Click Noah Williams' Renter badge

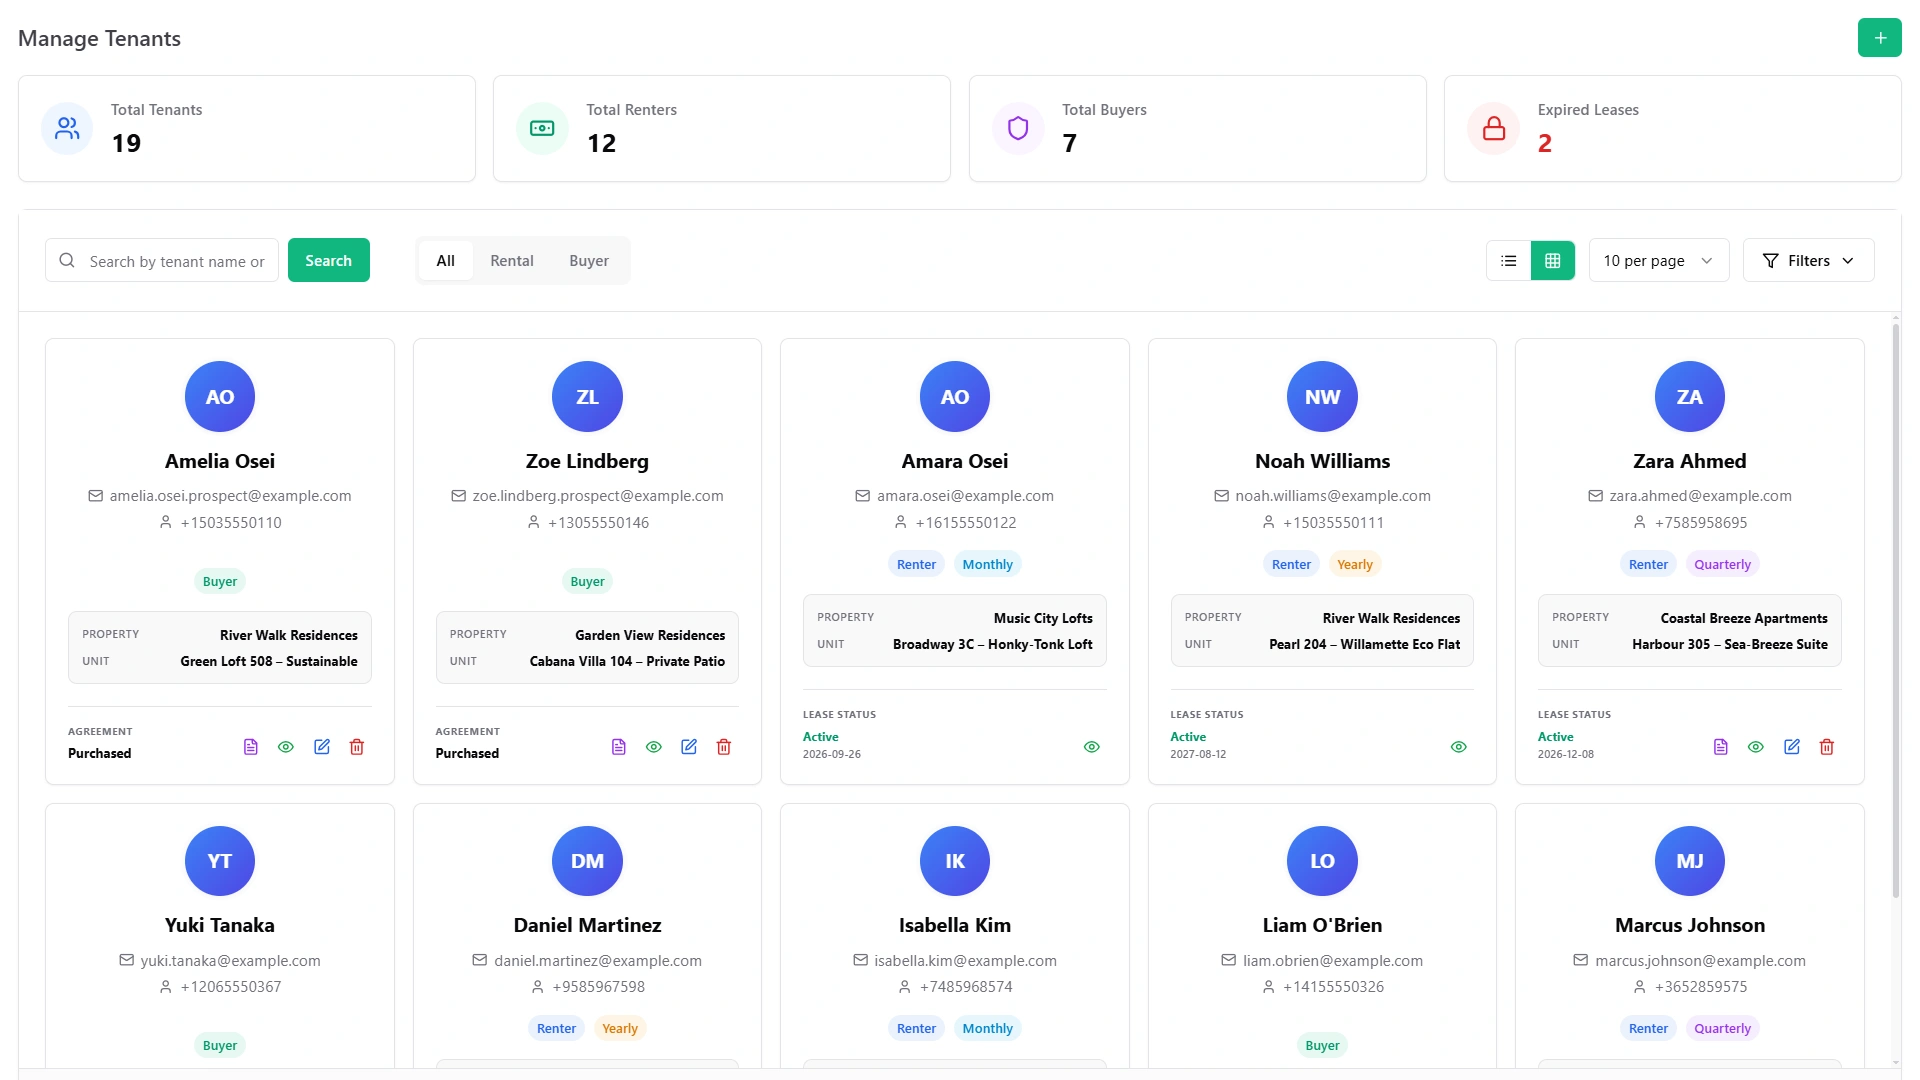[1291, 565]
